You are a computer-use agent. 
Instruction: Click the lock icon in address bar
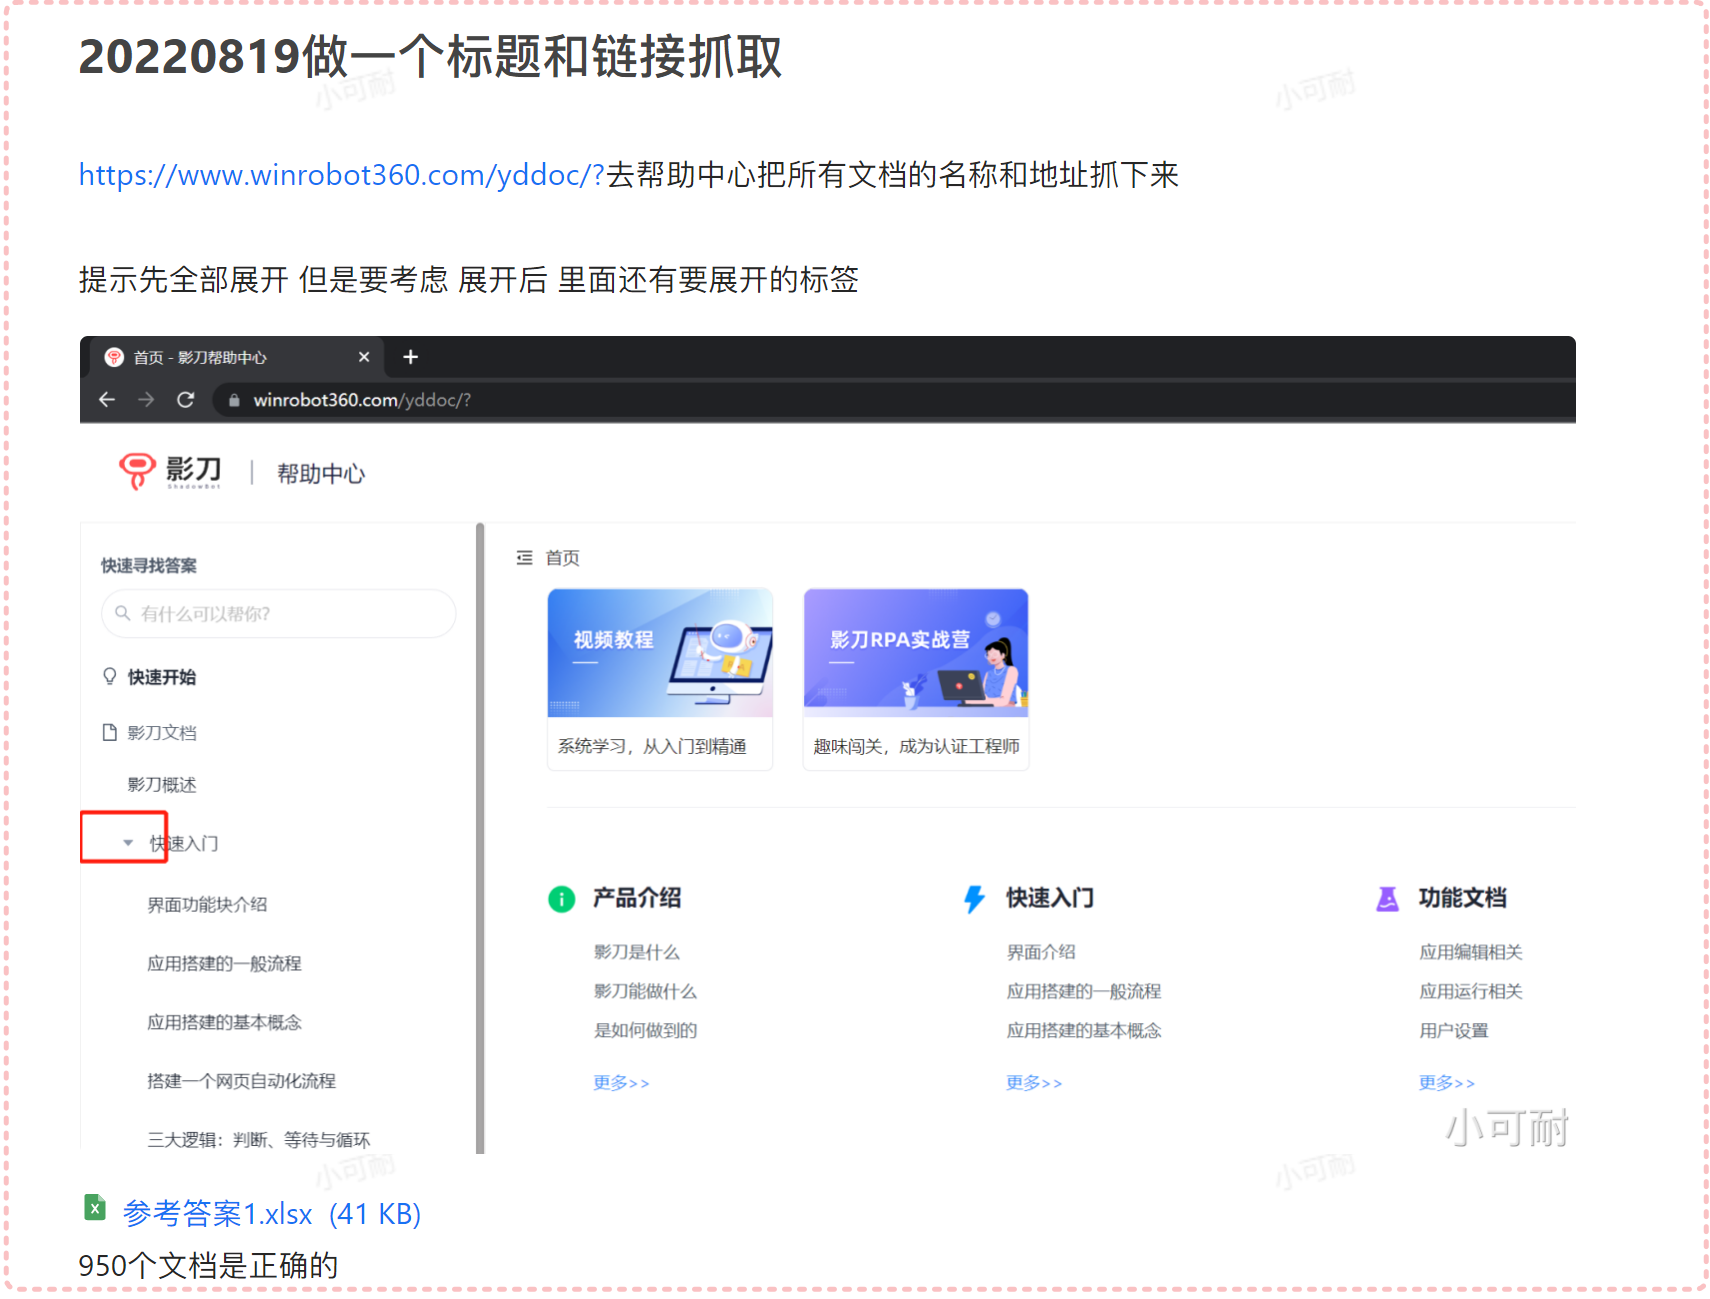pos(234,400)
